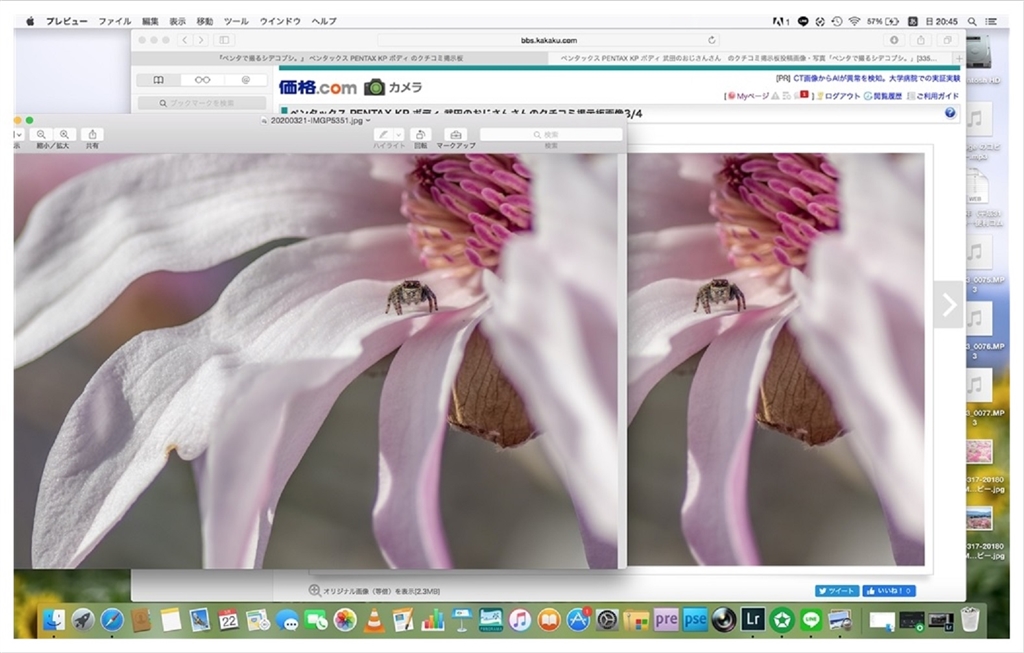Open the ウインドウ menu

280,22
